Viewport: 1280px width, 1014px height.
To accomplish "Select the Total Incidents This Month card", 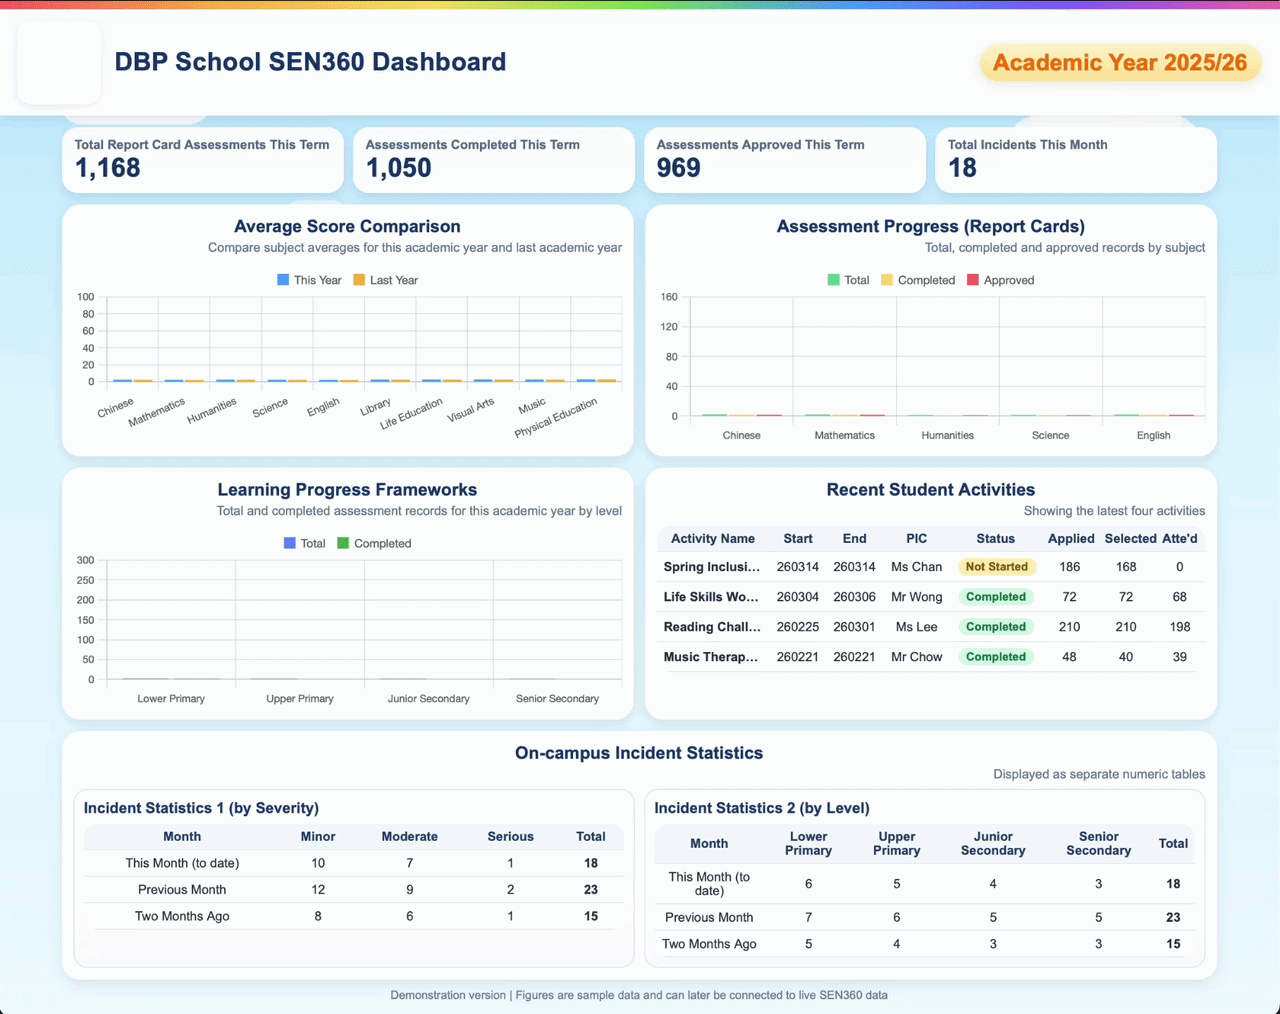I will (1075, 159).
